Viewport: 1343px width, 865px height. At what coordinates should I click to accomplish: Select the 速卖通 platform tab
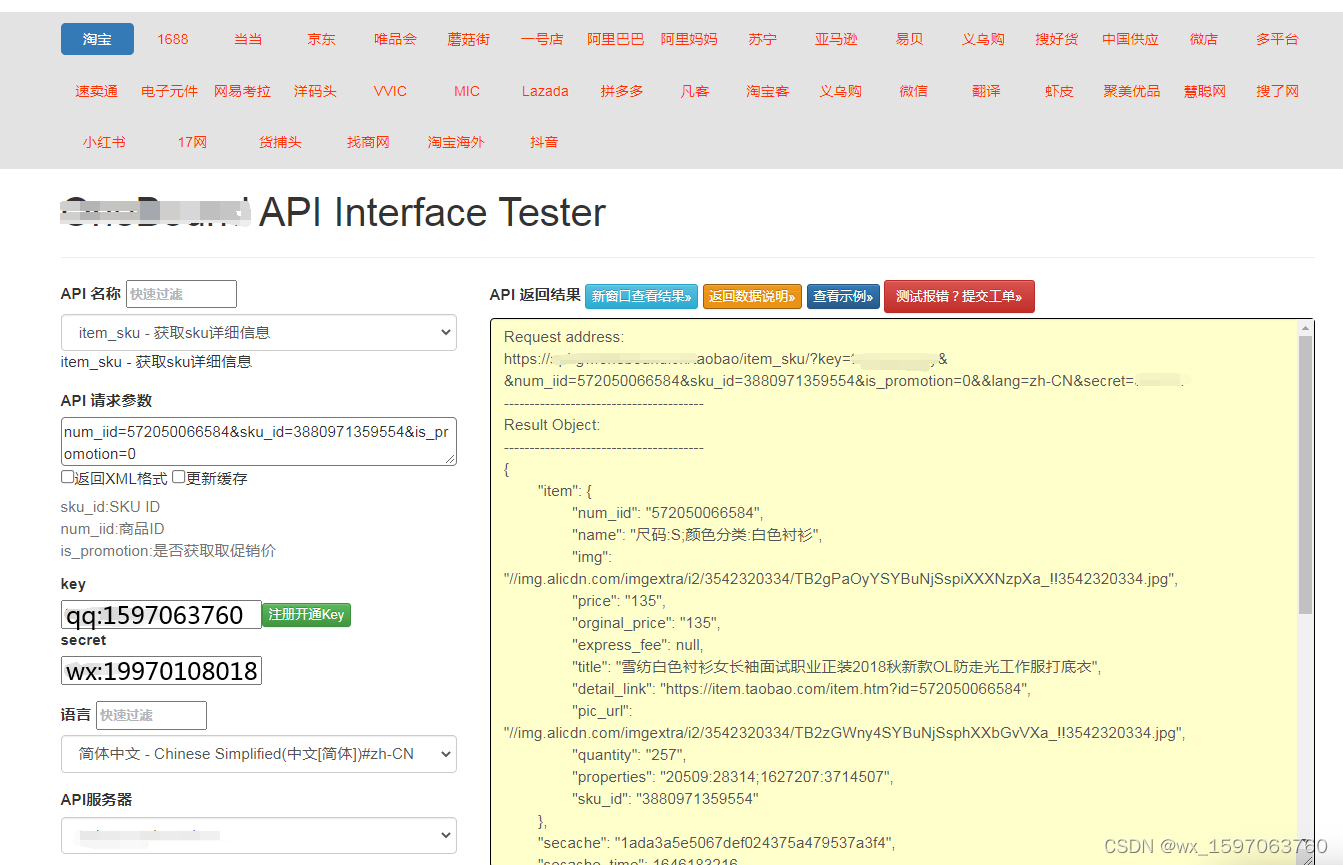(97, 91)
